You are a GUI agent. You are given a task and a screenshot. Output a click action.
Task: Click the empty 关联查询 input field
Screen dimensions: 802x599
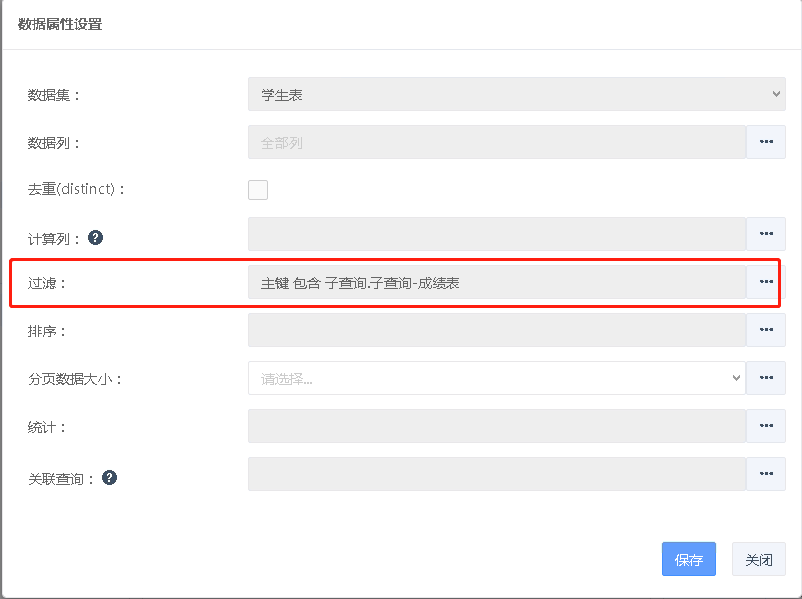[496, 474]
